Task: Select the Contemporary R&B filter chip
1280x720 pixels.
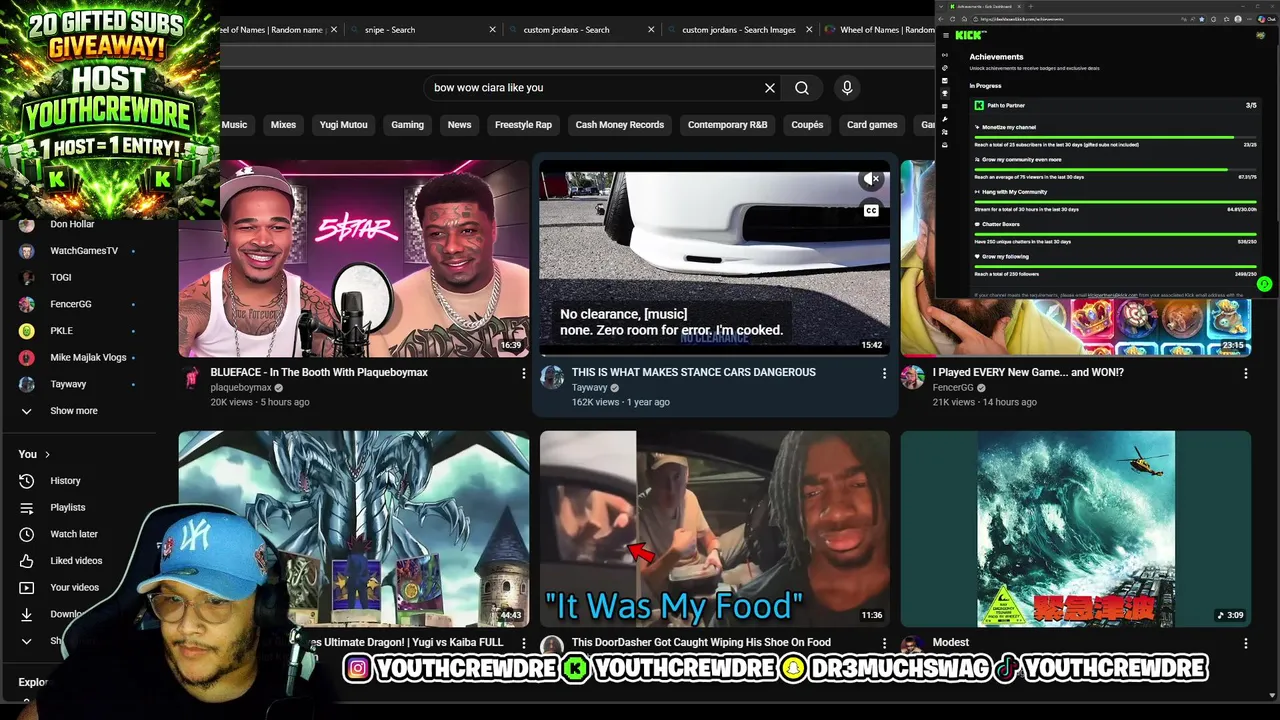Action: pos(727,125)
